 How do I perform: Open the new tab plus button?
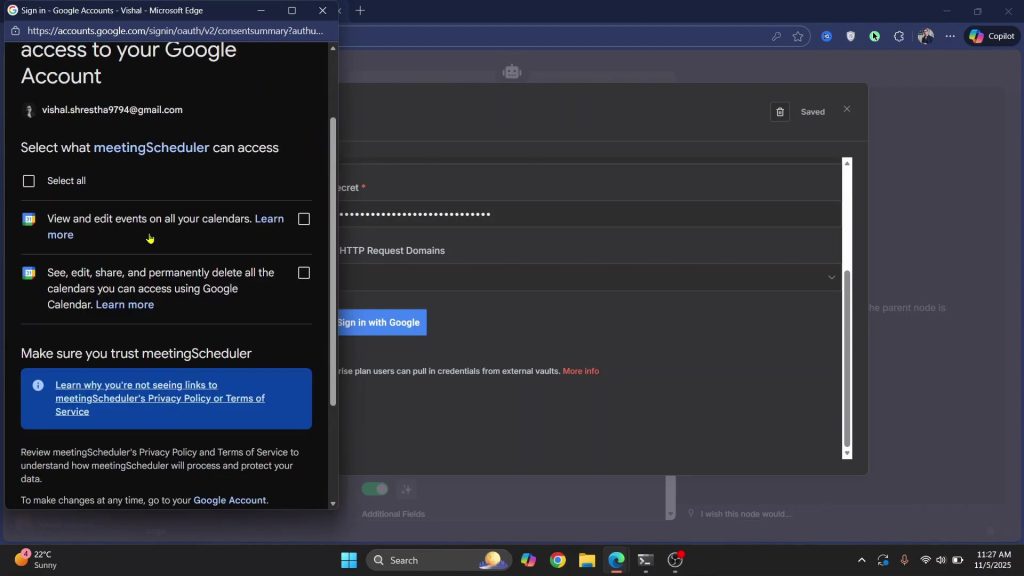[360, 11]
